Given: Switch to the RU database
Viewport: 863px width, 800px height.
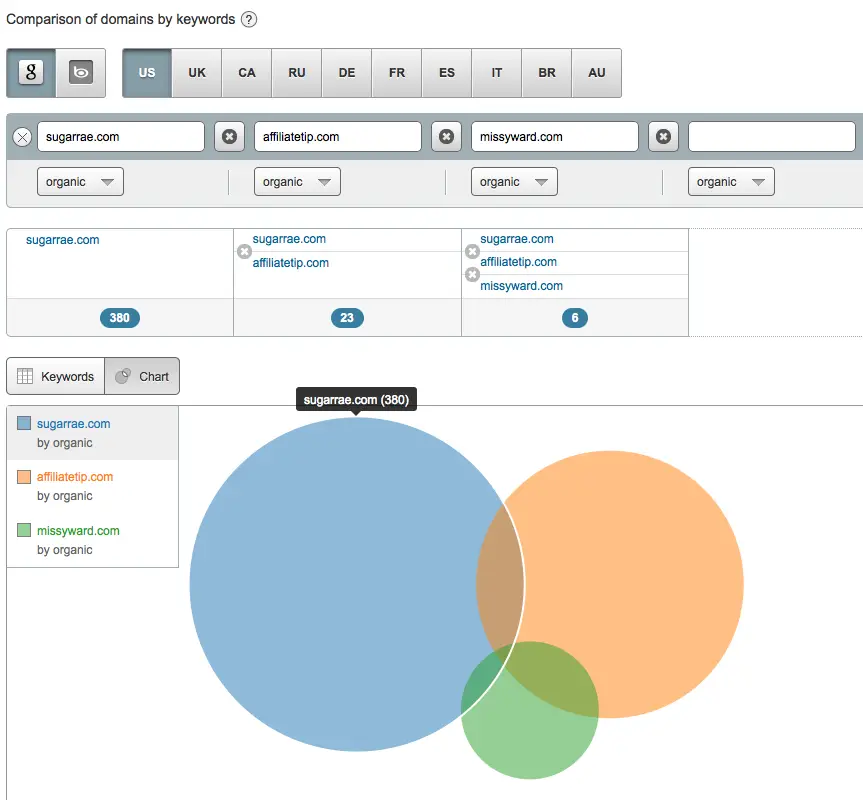Looking at the screenshot, I should 297,73.
